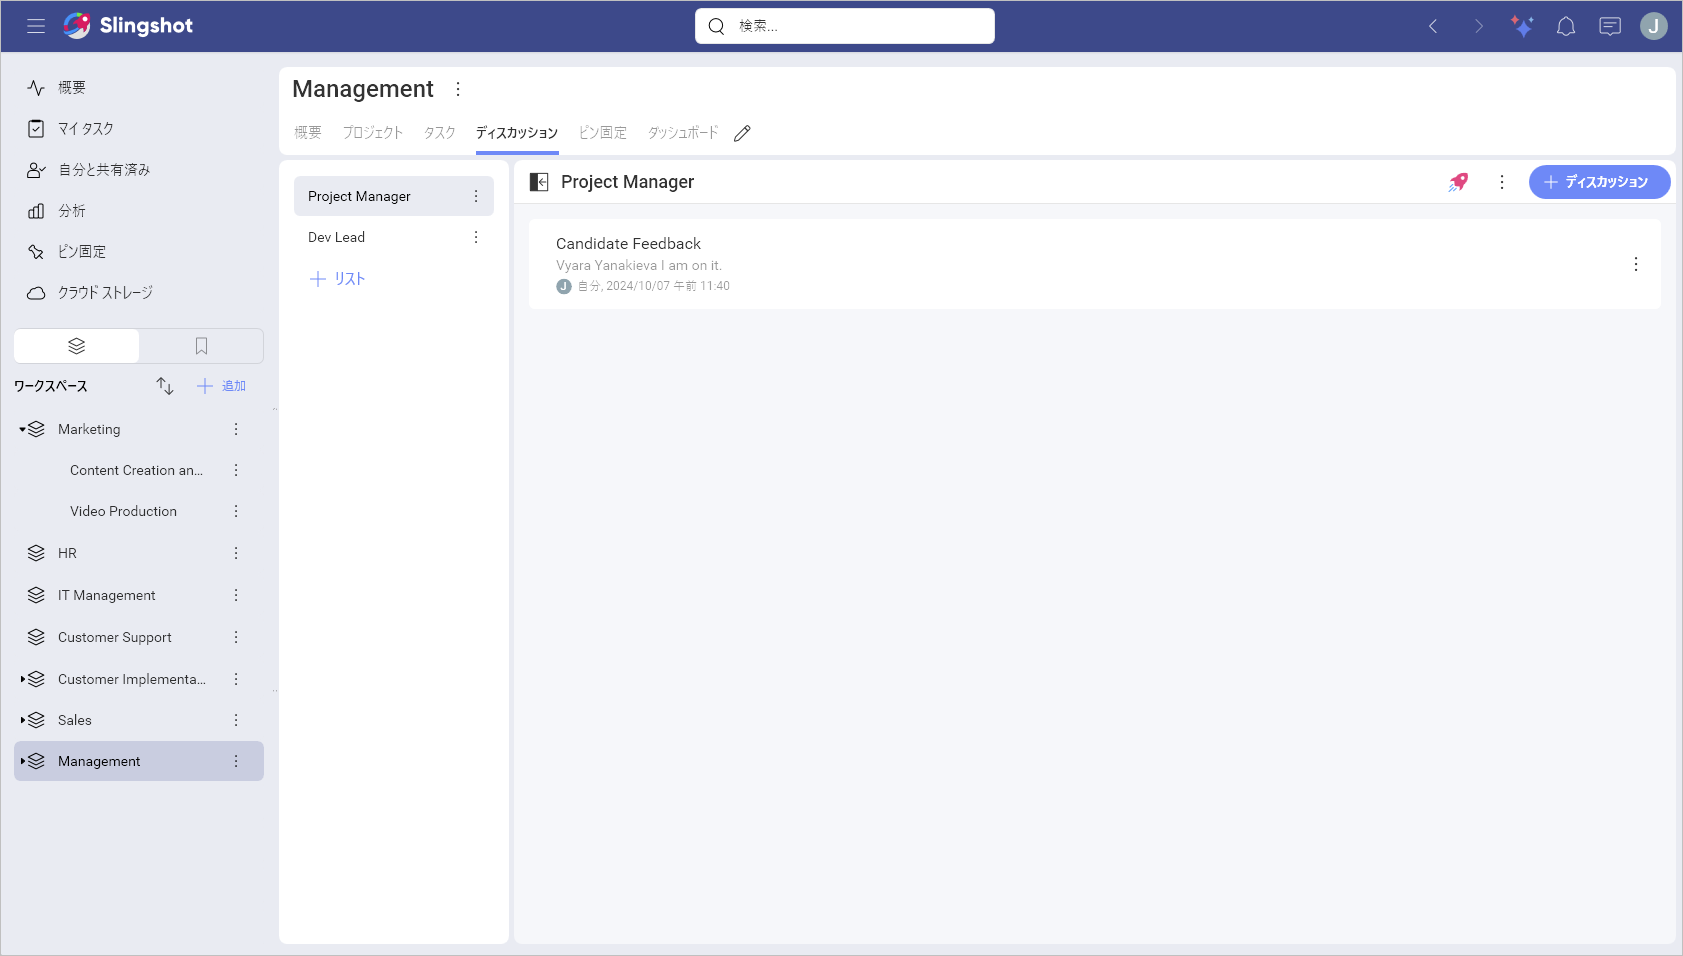
Task: Open Video Production options menu
Action: (236, 511)
